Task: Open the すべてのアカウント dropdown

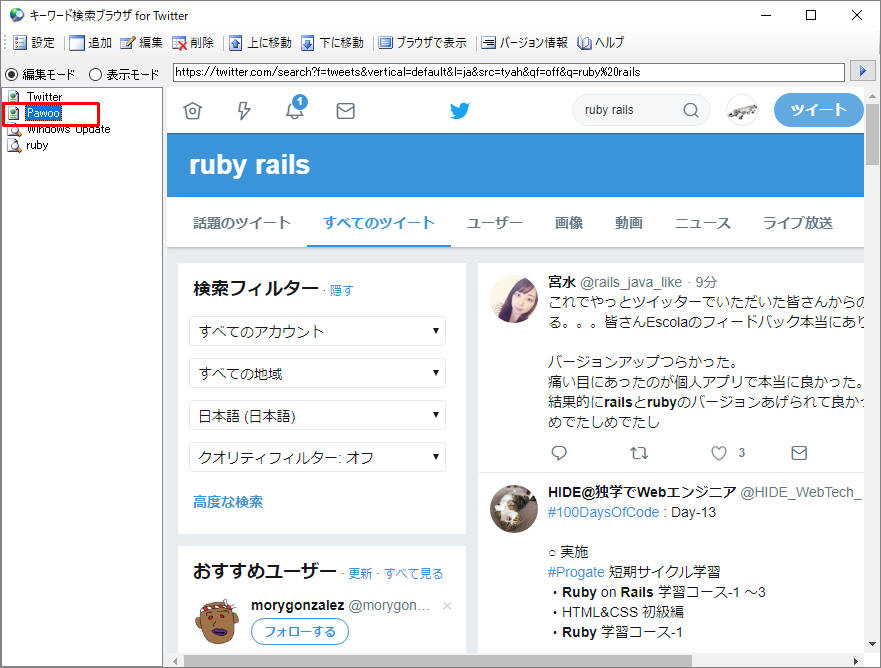Action: coord(317,331)
